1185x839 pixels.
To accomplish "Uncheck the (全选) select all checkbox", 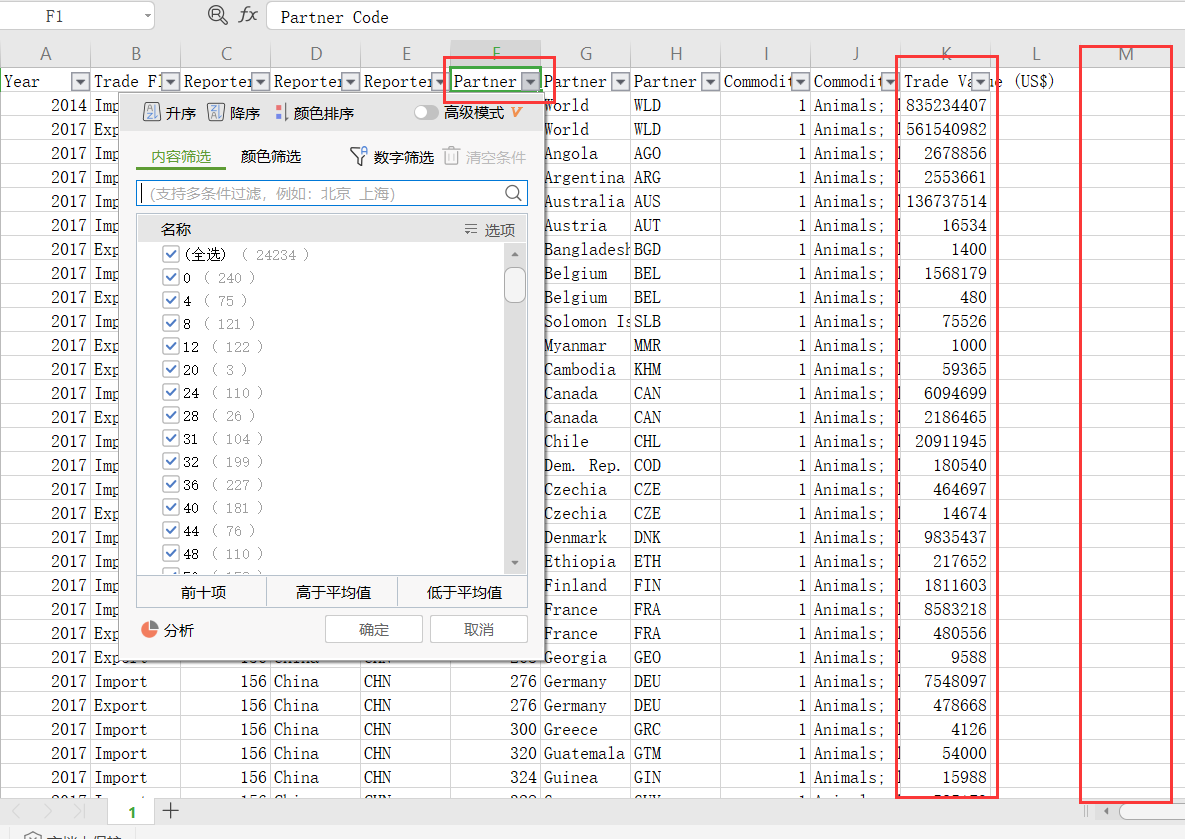I will pos(170,255).
